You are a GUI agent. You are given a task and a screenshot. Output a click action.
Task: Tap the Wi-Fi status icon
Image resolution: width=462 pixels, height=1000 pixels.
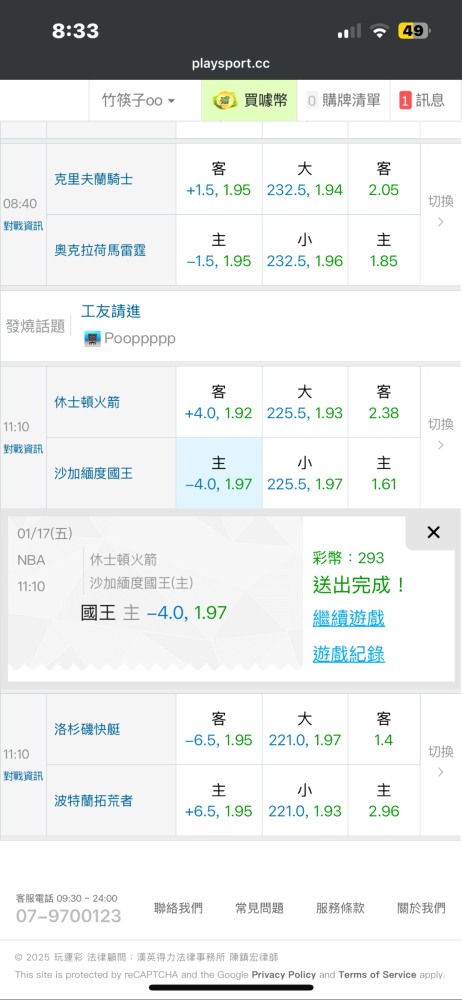click(x=379, y=31)
